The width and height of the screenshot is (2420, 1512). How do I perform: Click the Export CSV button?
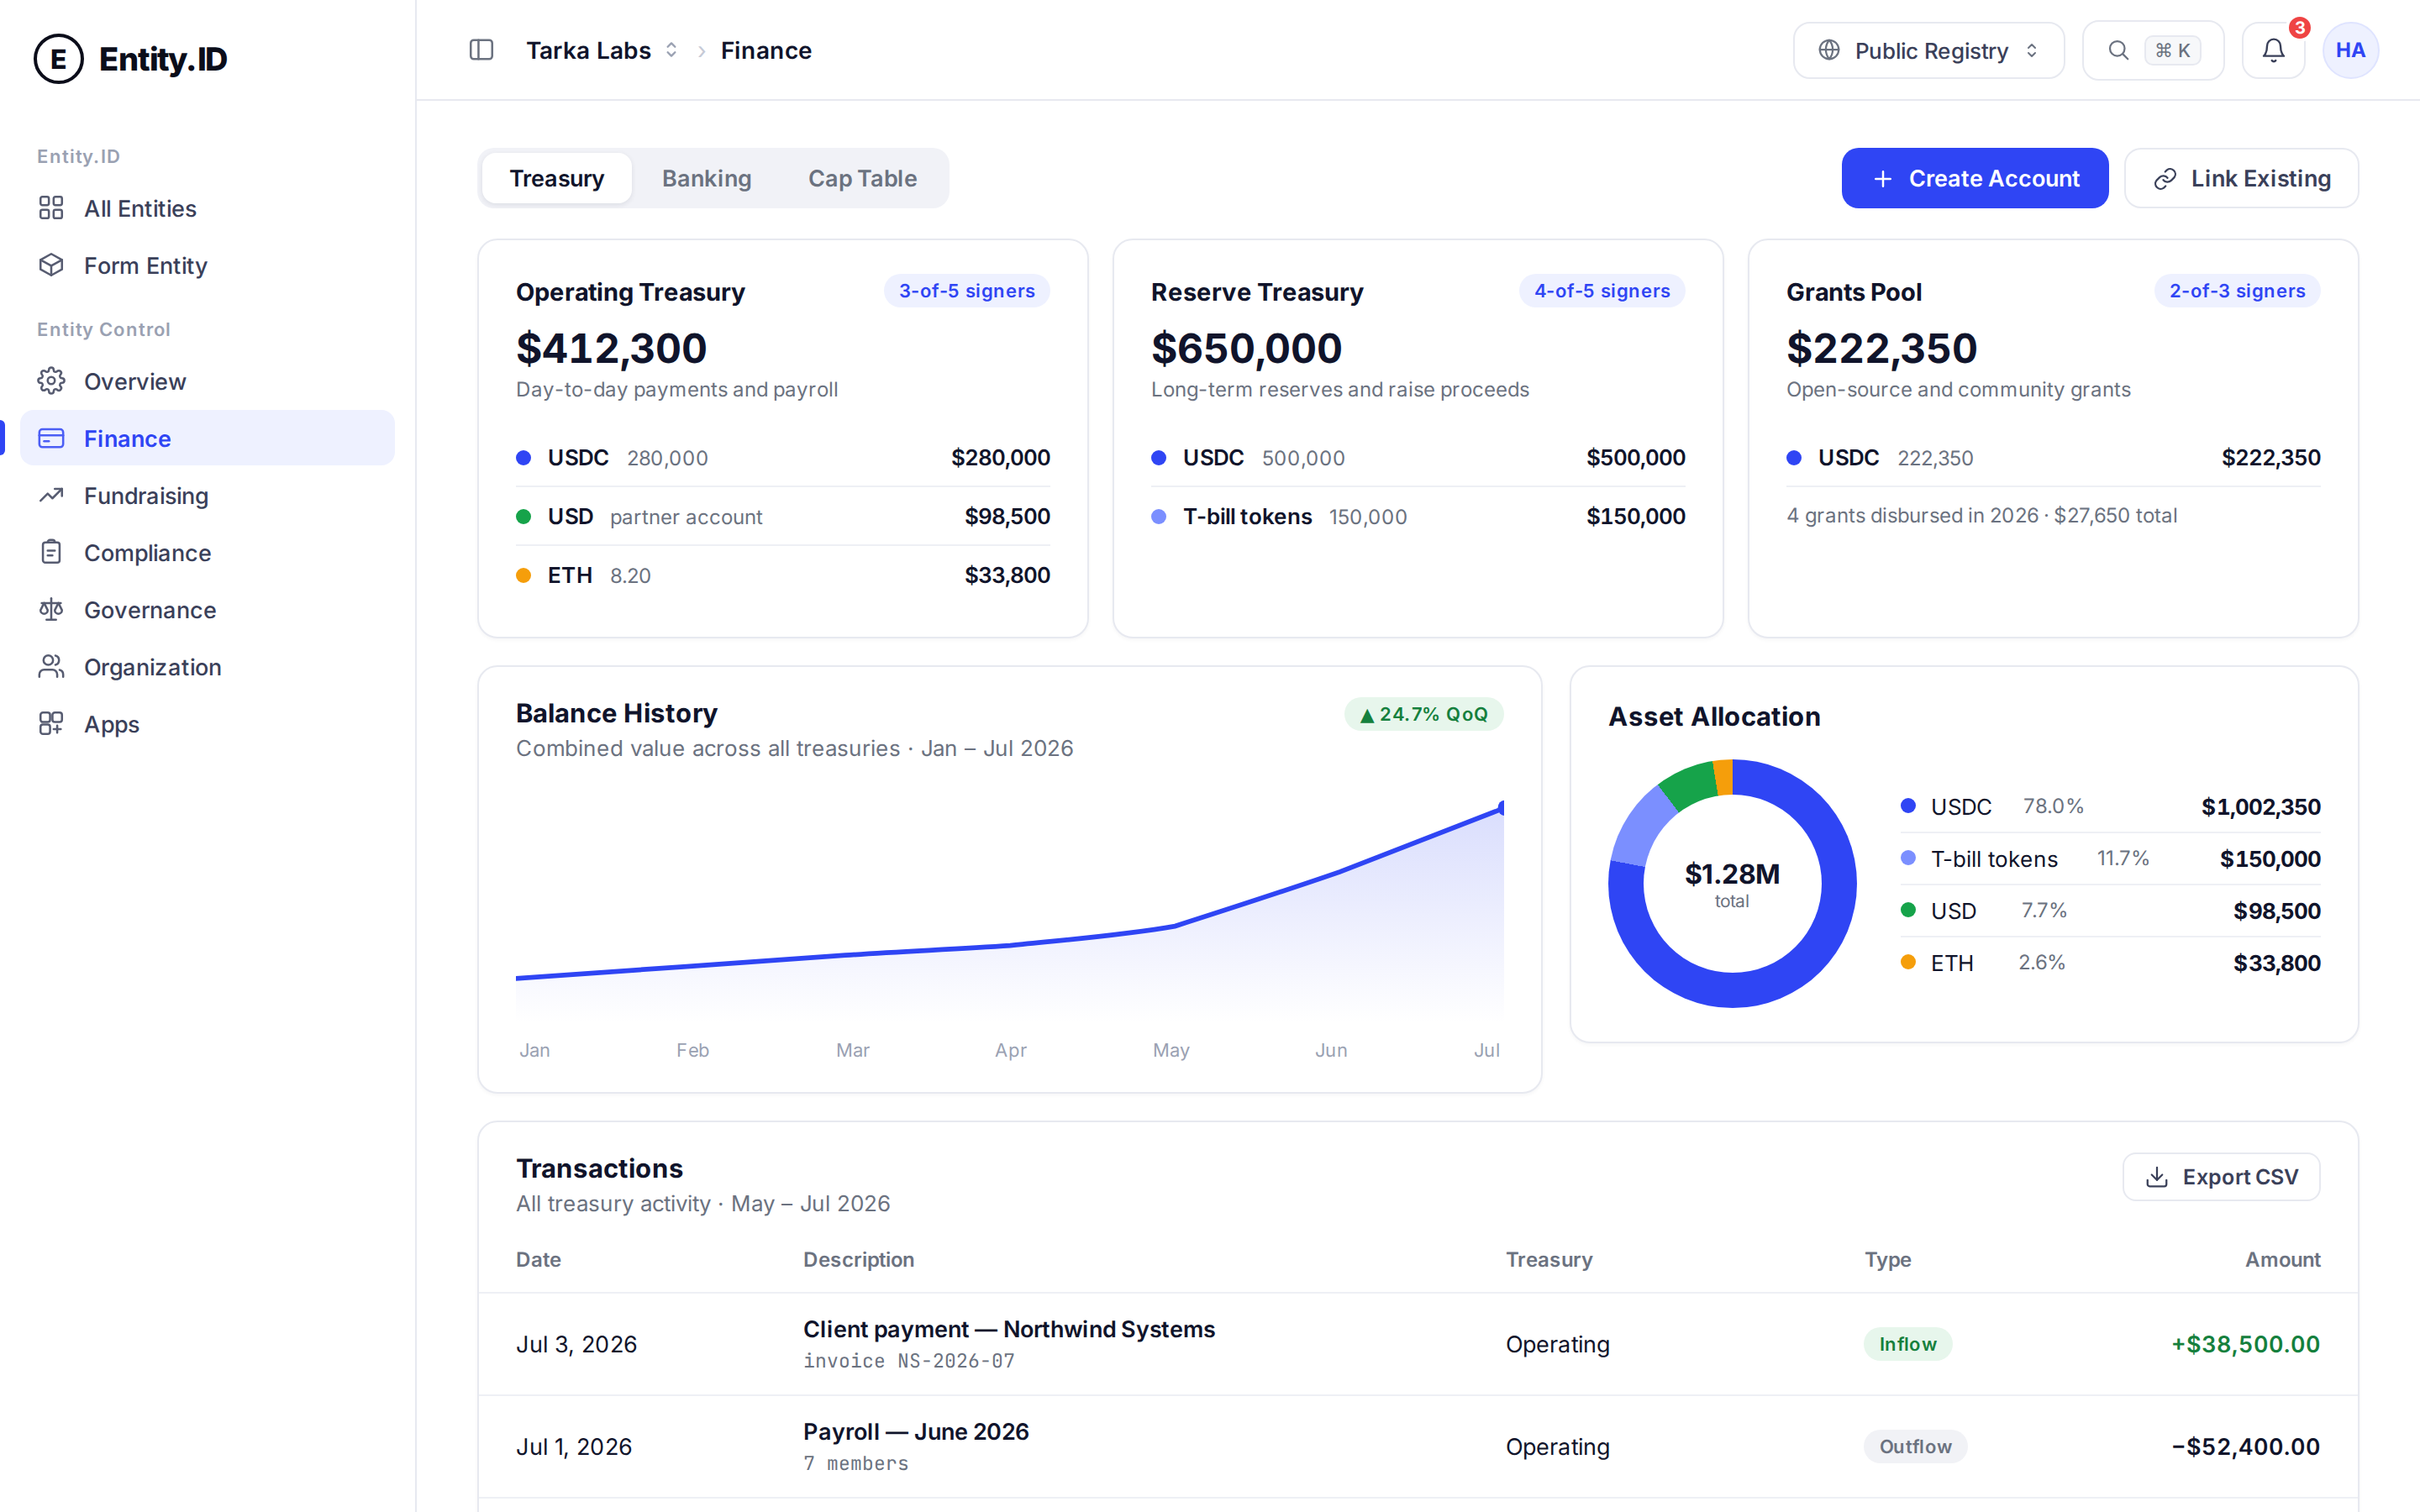[2221, 1177]
